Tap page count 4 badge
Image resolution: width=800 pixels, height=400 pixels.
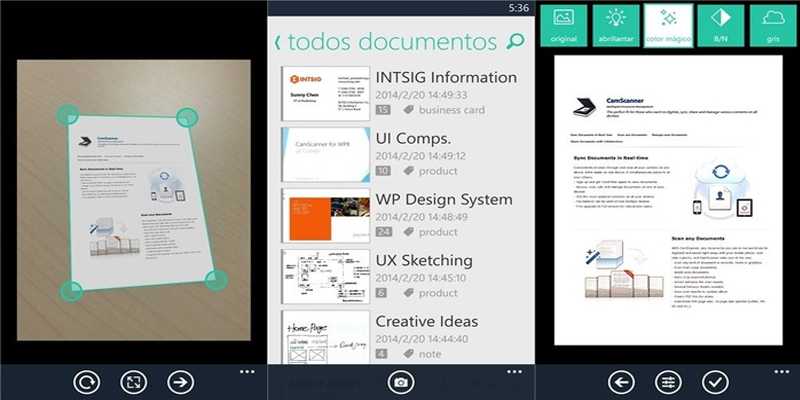[381, 354]
